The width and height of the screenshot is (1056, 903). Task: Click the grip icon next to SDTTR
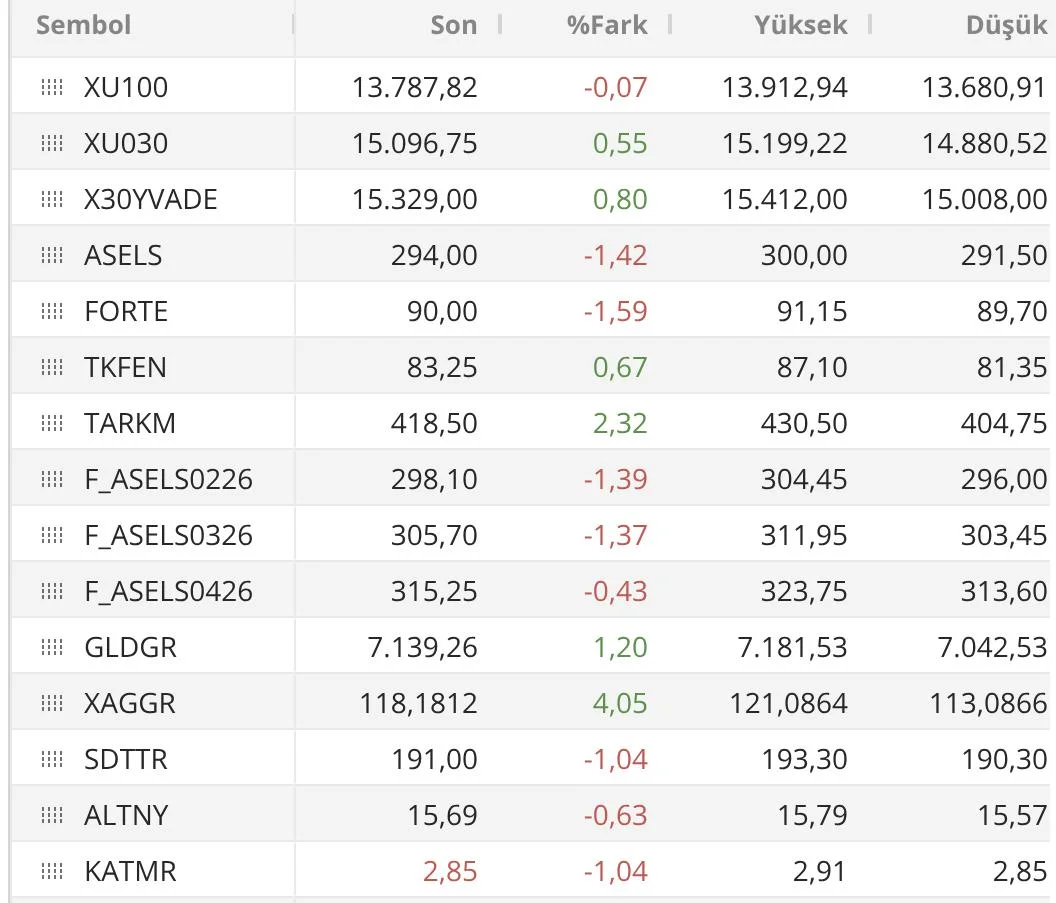pyautogui.click(x=52, y=760)
